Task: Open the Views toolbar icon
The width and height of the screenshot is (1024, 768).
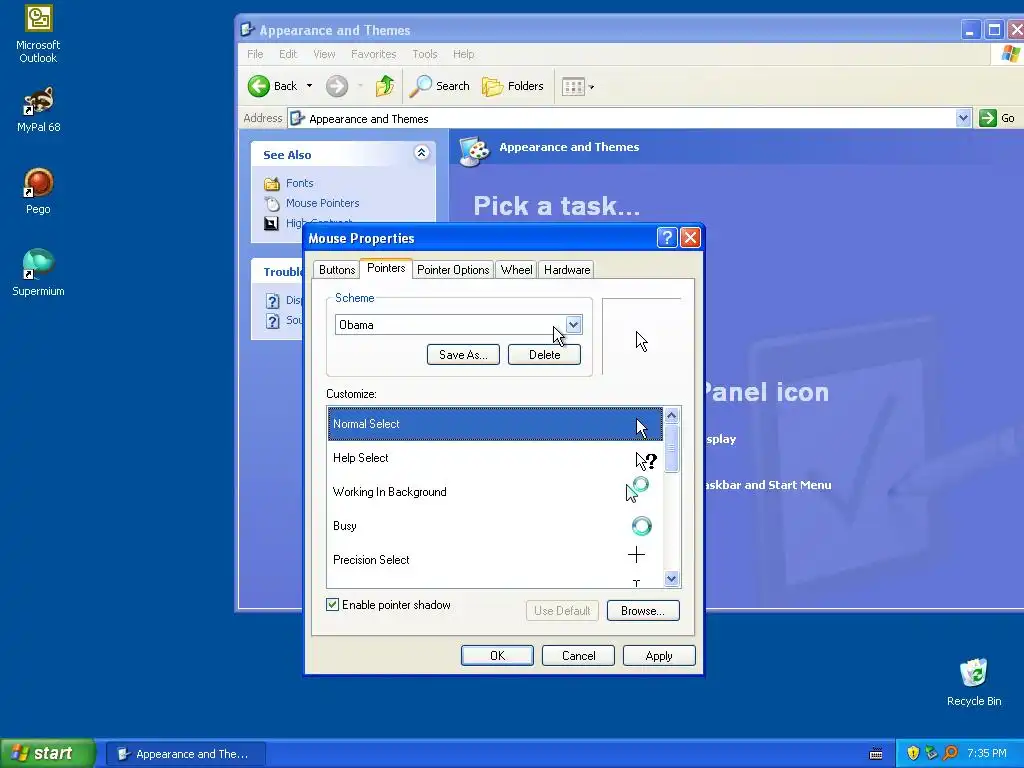Action: point(573,86)
